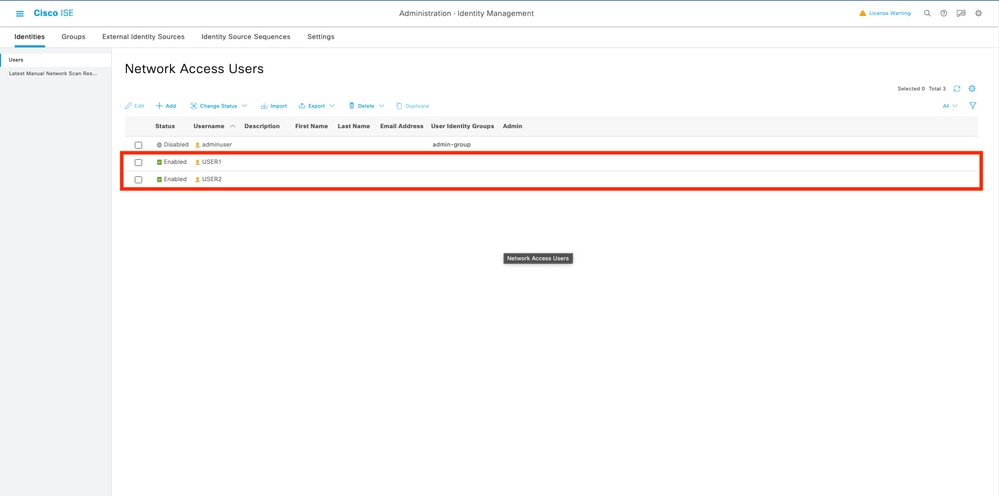Open the settings gear in top header

(979, 13)
